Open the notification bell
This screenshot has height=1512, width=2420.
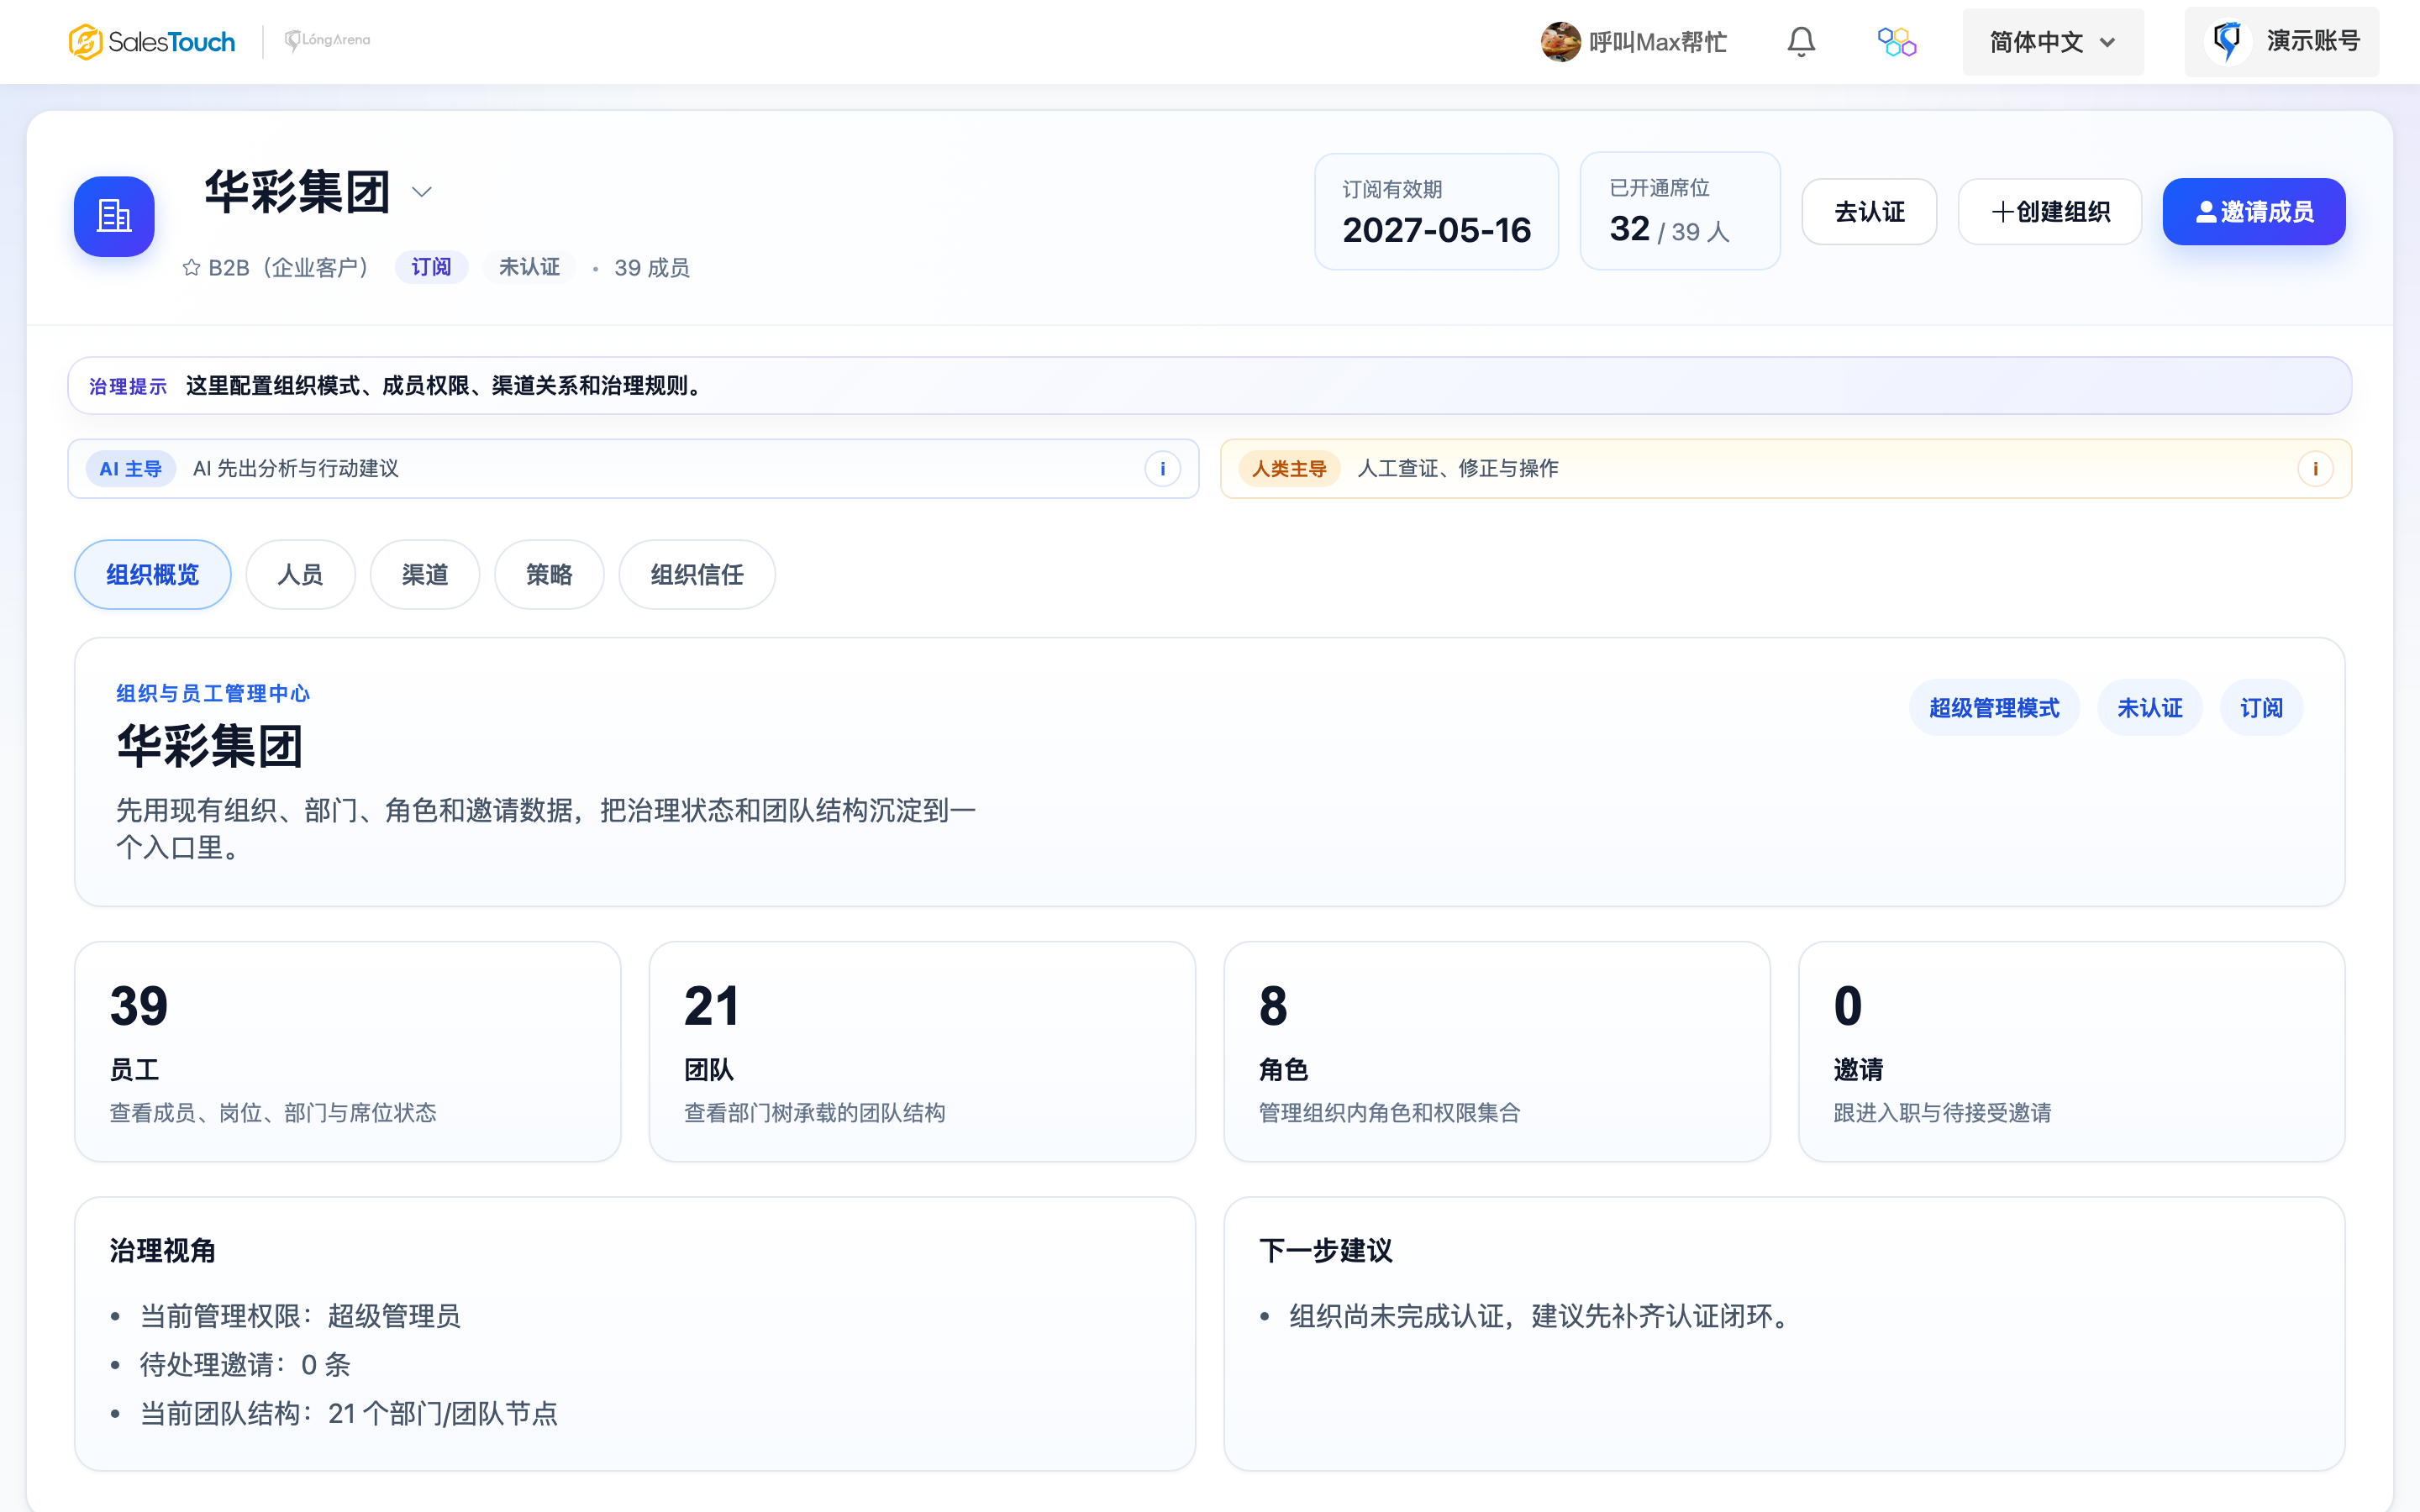click(x=1801, y=42)
